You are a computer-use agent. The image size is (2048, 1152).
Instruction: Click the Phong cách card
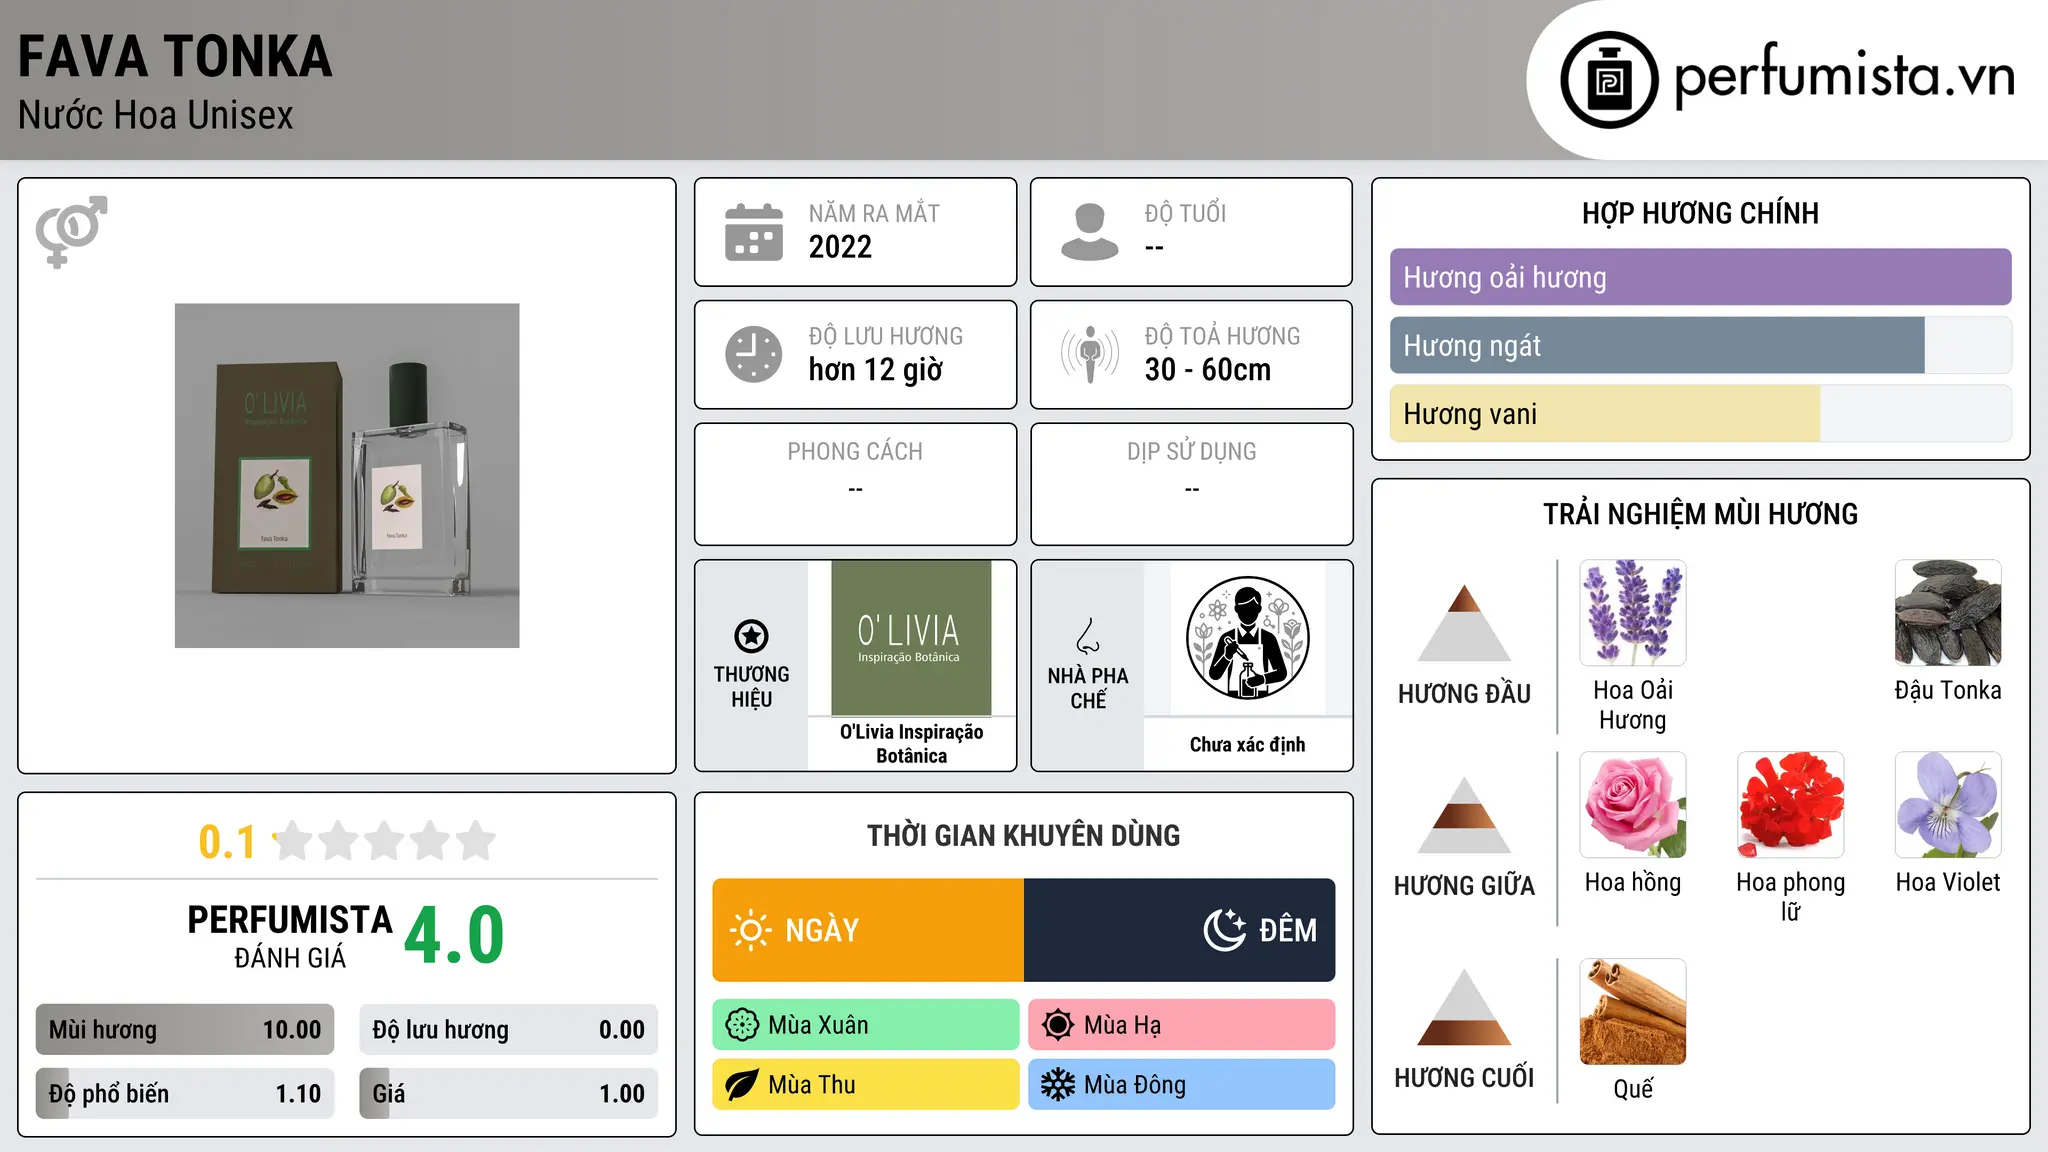[x=855, y=484]
